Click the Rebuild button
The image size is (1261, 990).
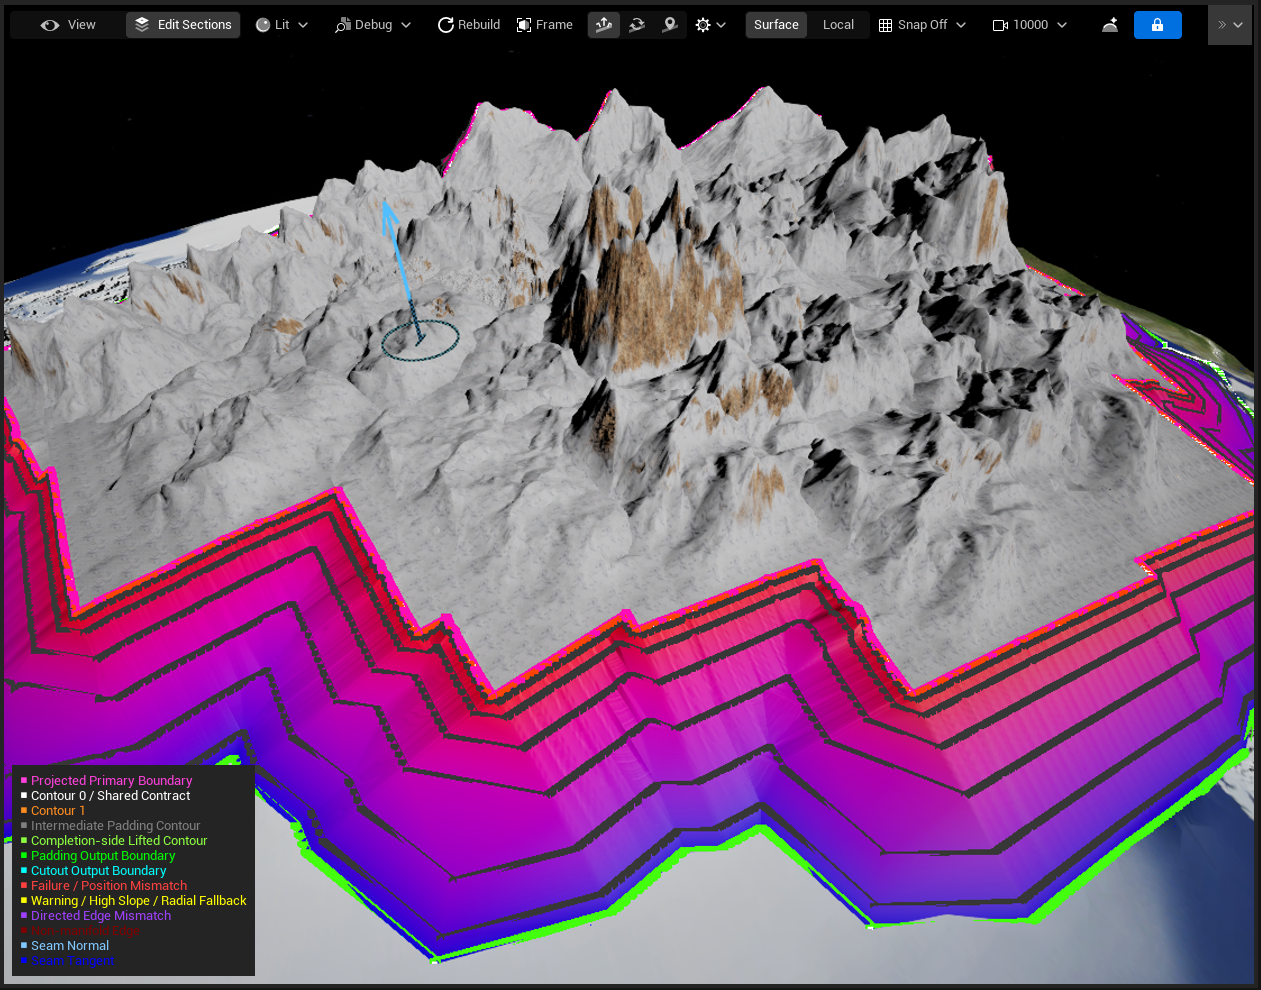tap(469, 25)
